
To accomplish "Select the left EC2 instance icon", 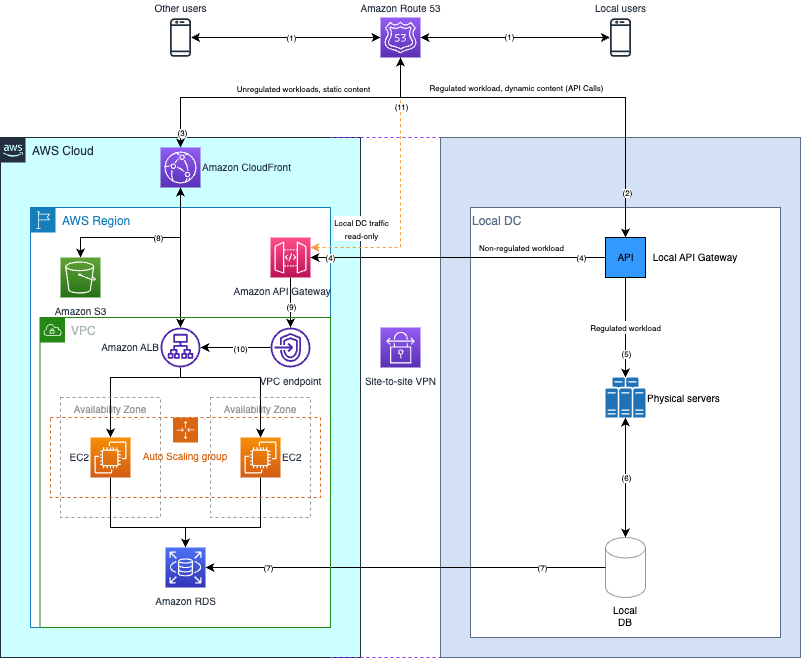I will click(110, 457).
